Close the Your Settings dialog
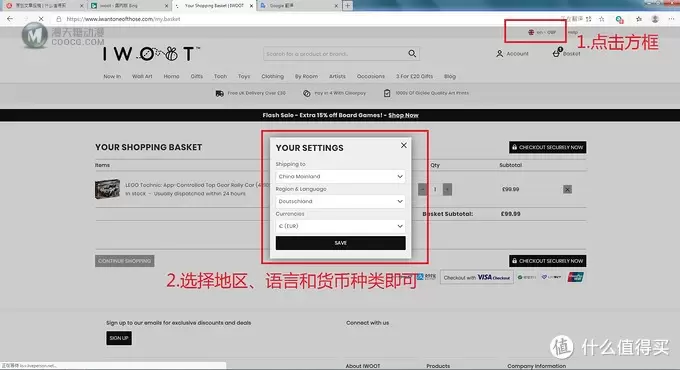This screenshot has width=680, height=370. coord(404,145)
